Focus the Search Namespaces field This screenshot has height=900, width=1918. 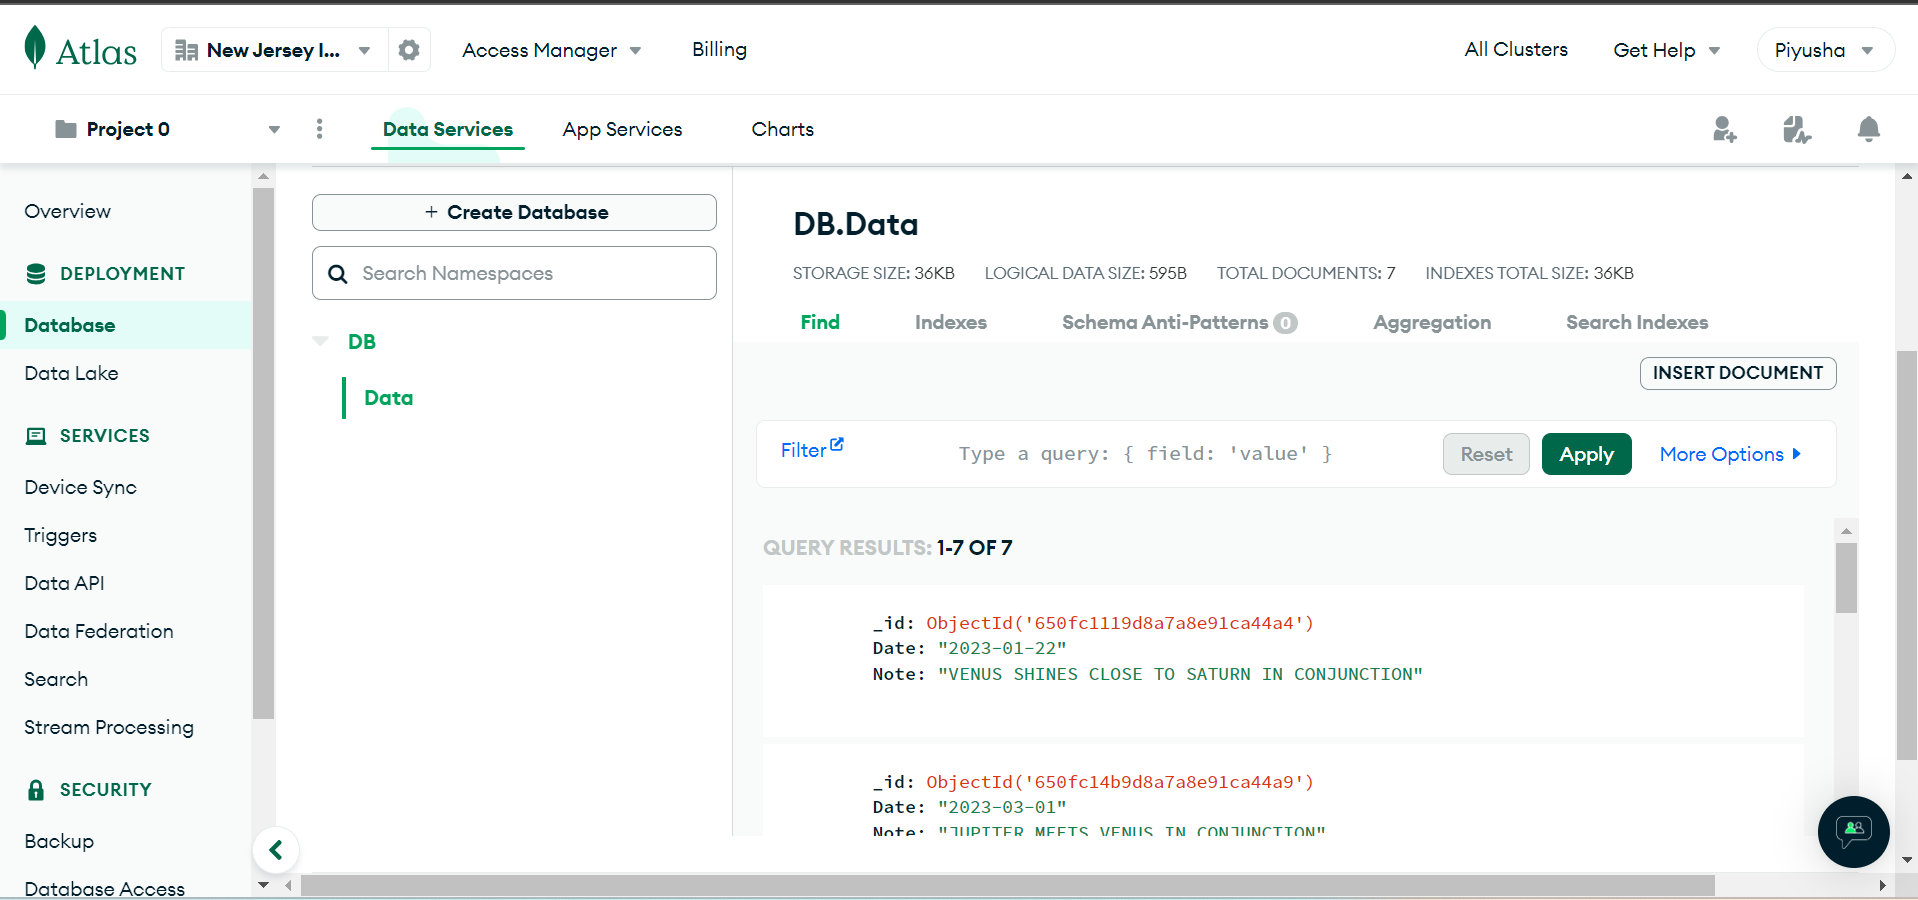(x=514, y=273)
